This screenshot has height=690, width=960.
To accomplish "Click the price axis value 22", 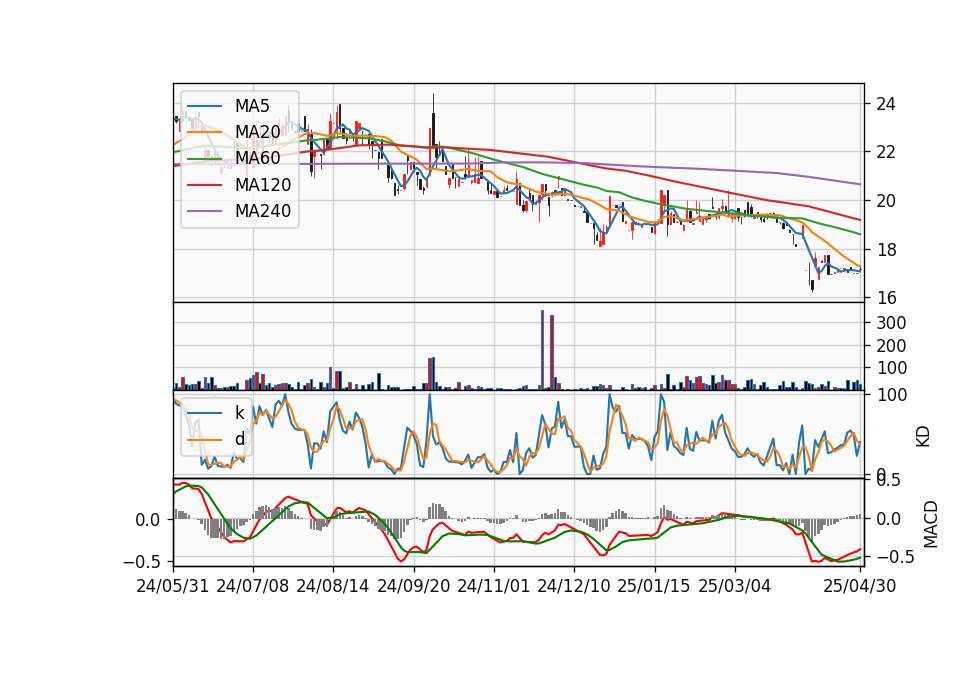I will pos(885,152).
